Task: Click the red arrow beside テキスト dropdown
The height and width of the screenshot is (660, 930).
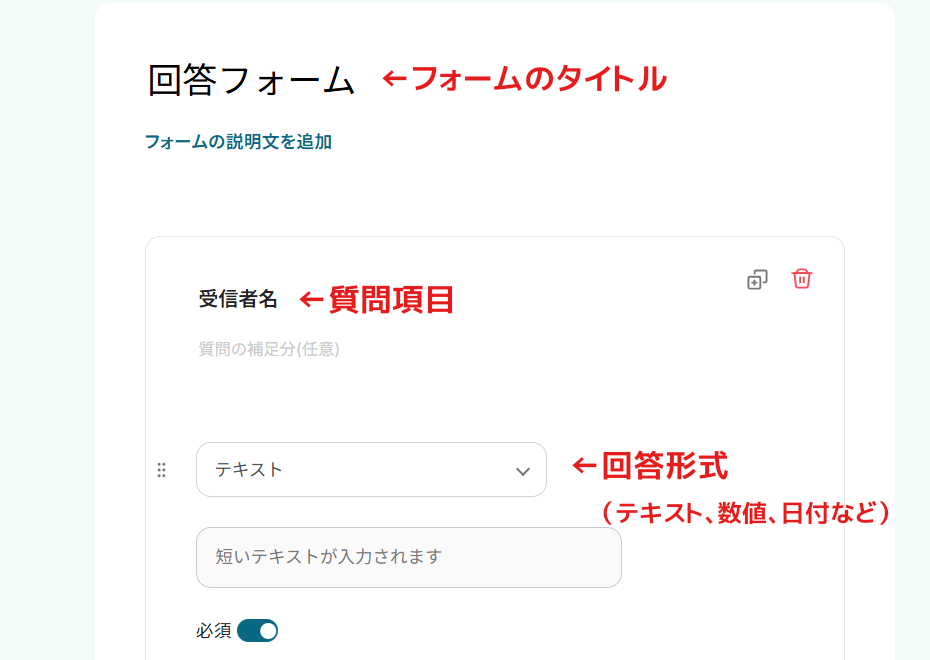Action: (584, 465)
